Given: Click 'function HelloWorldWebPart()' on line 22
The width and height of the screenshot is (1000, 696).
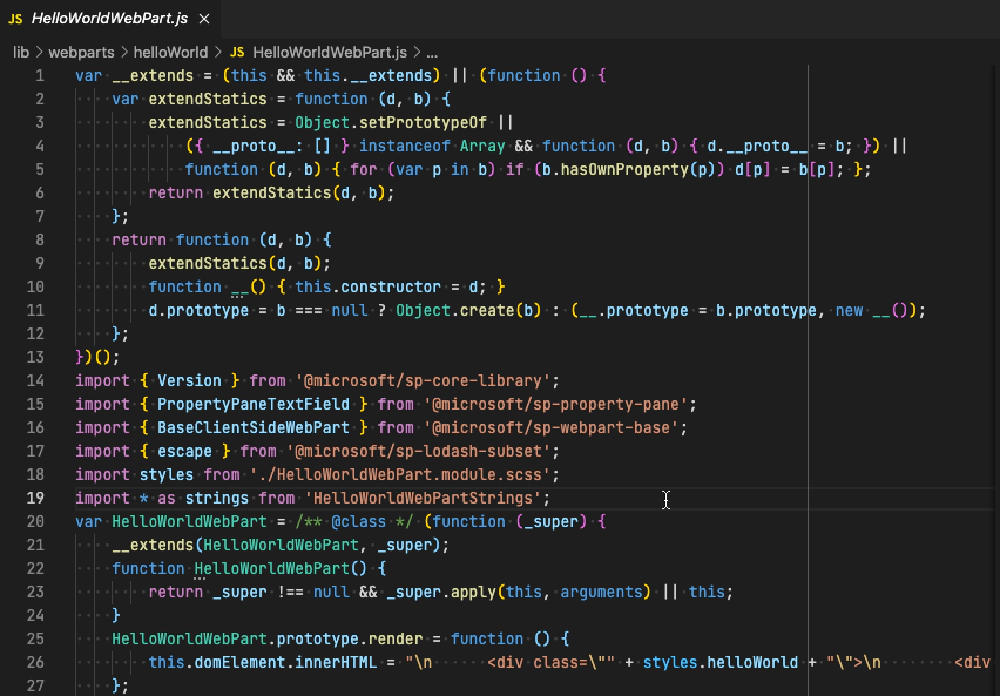Looking at the screenshot, I should [240, 568].
